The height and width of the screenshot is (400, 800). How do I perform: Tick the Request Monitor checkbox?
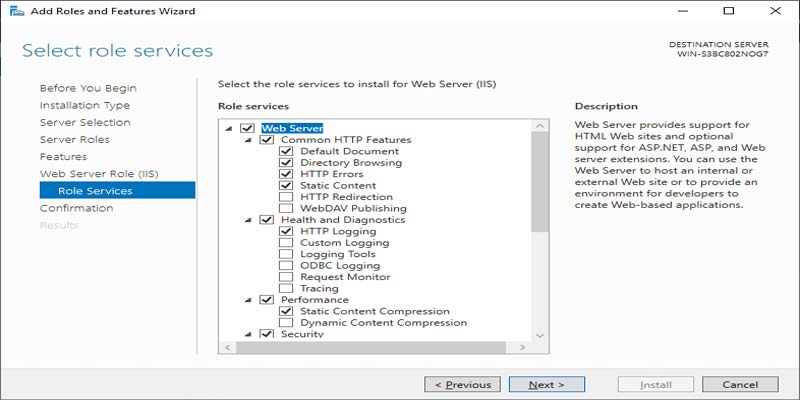pos(286,277)
